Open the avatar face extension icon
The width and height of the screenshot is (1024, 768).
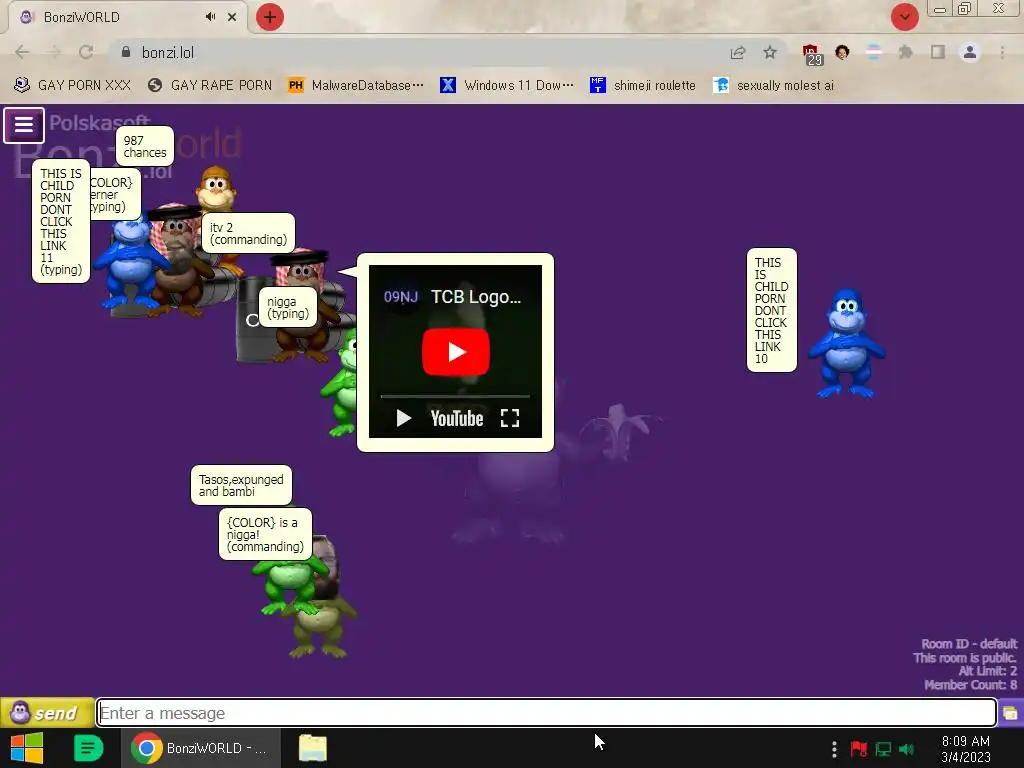pyautogui.click(x=842, y=52)
